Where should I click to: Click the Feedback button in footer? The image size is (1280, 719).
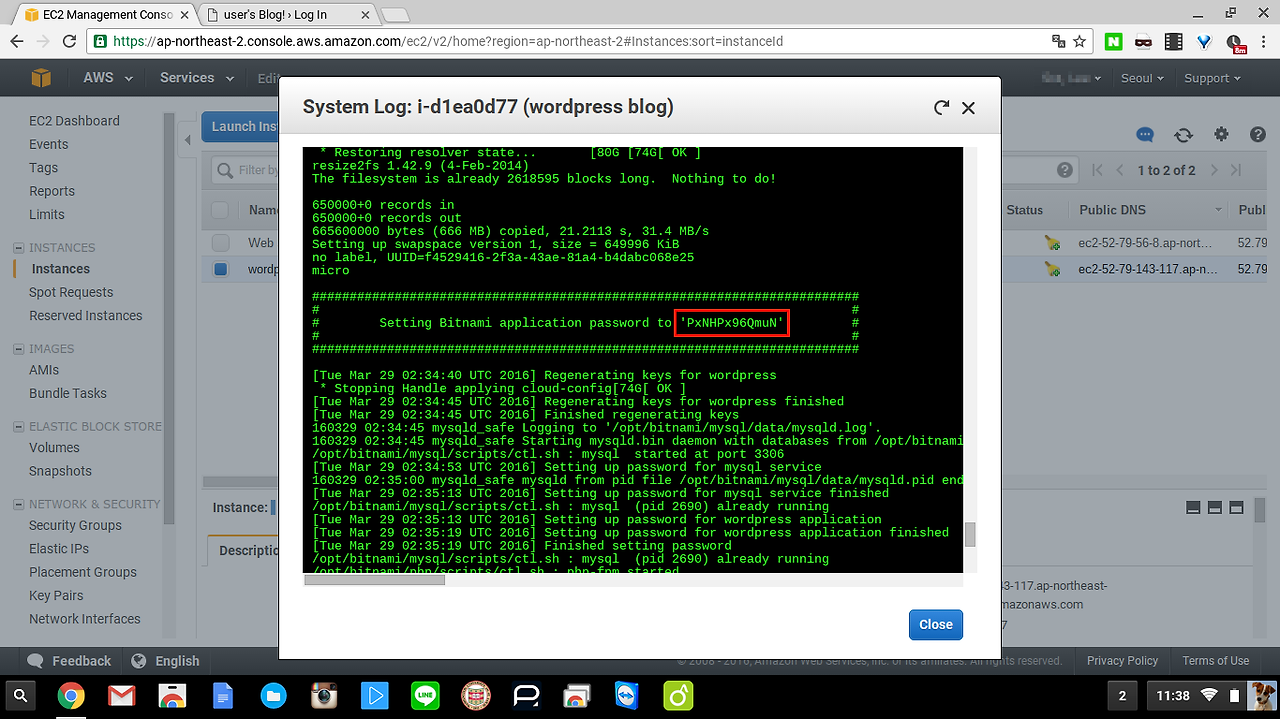click(70, 661)
